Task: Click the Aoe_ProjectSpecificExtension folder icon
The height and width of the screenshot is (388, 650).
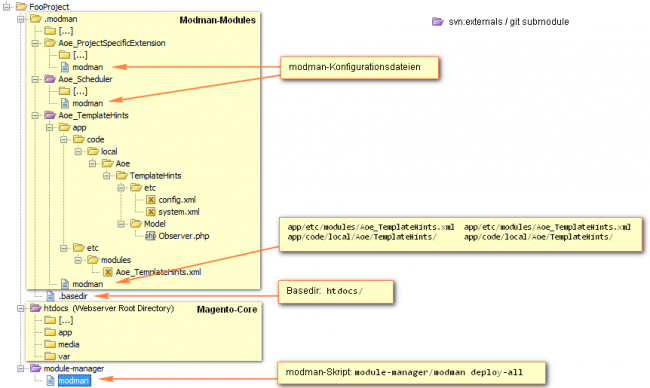Action: [50, 43]
